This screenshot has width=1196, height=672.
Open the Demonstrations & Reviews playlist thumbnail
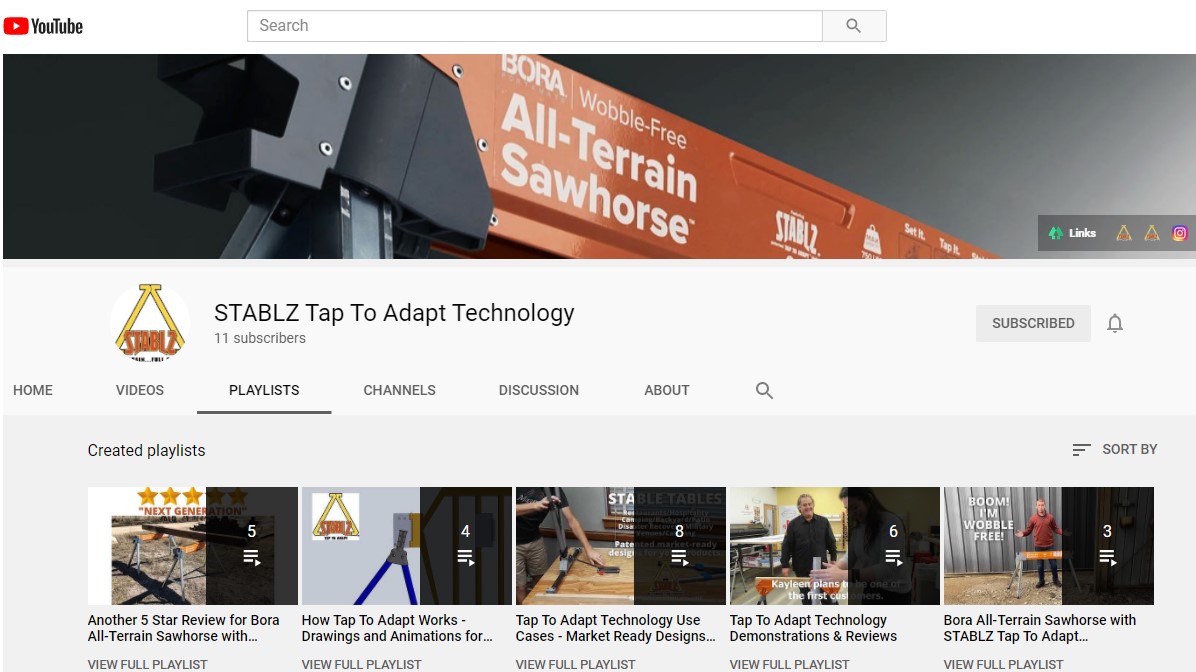tap(834, 546)
